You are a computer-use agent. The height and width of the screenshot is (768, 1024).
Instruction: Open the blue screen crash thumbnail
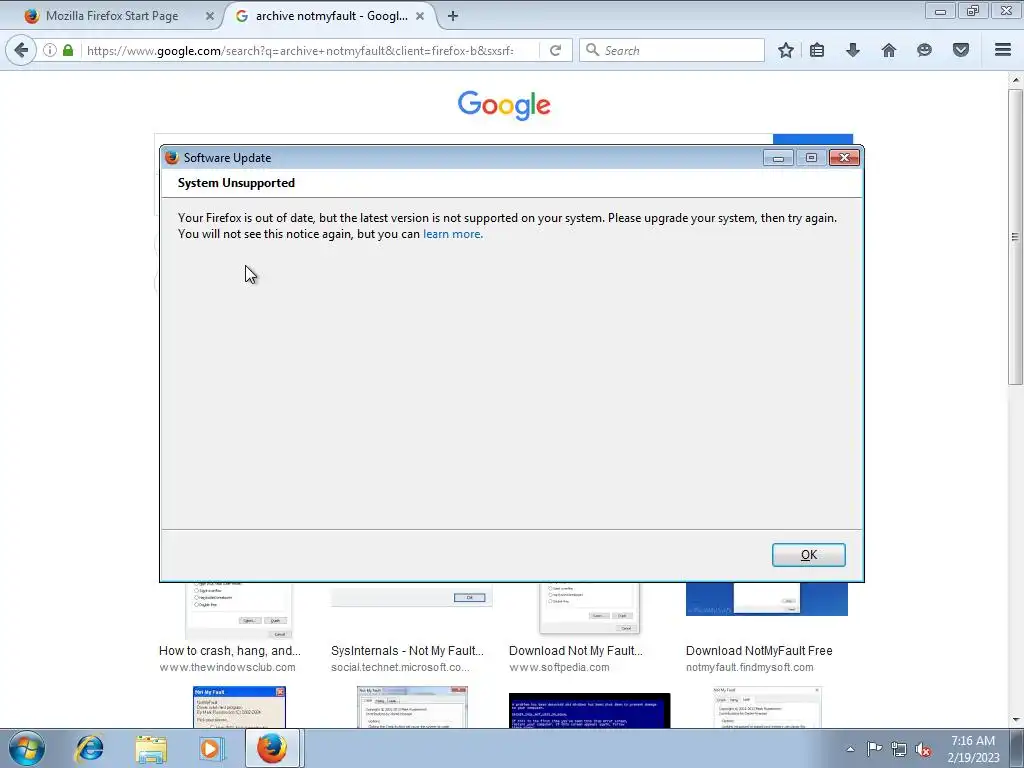point(590,711)
